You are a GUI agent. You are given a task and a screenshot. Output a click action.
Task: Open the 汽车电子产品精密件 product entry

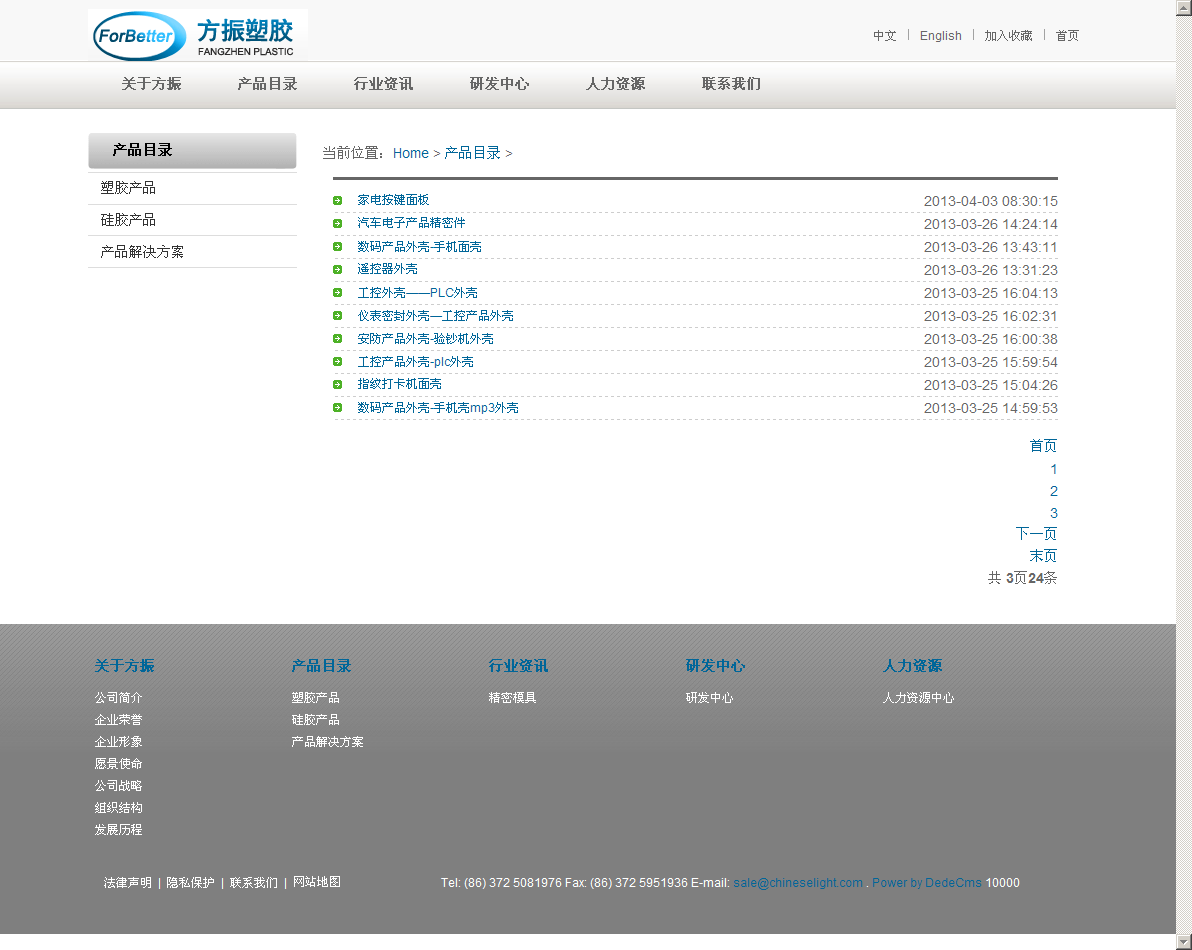[x=411, y=223]
